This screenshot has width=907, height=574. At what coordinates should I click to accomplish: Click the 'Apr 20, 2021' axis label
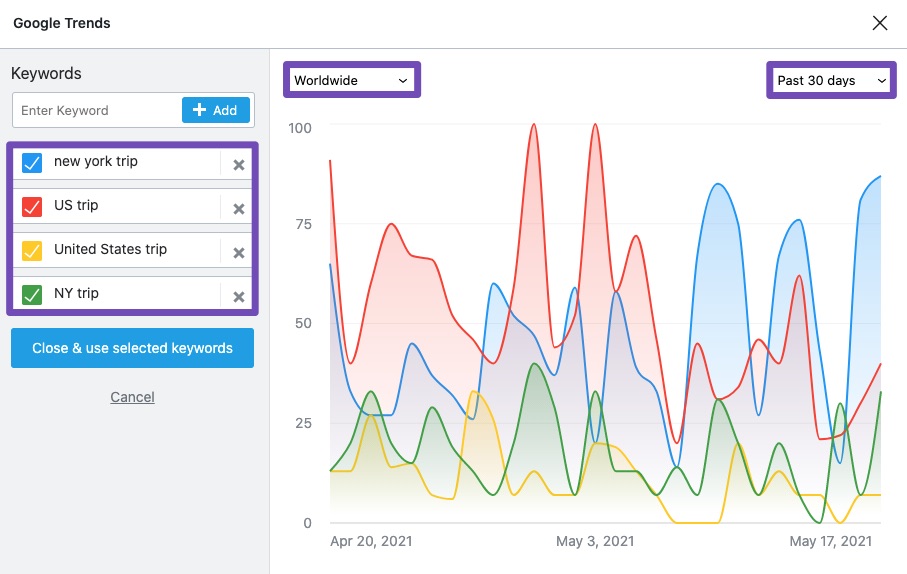[371, 542]
